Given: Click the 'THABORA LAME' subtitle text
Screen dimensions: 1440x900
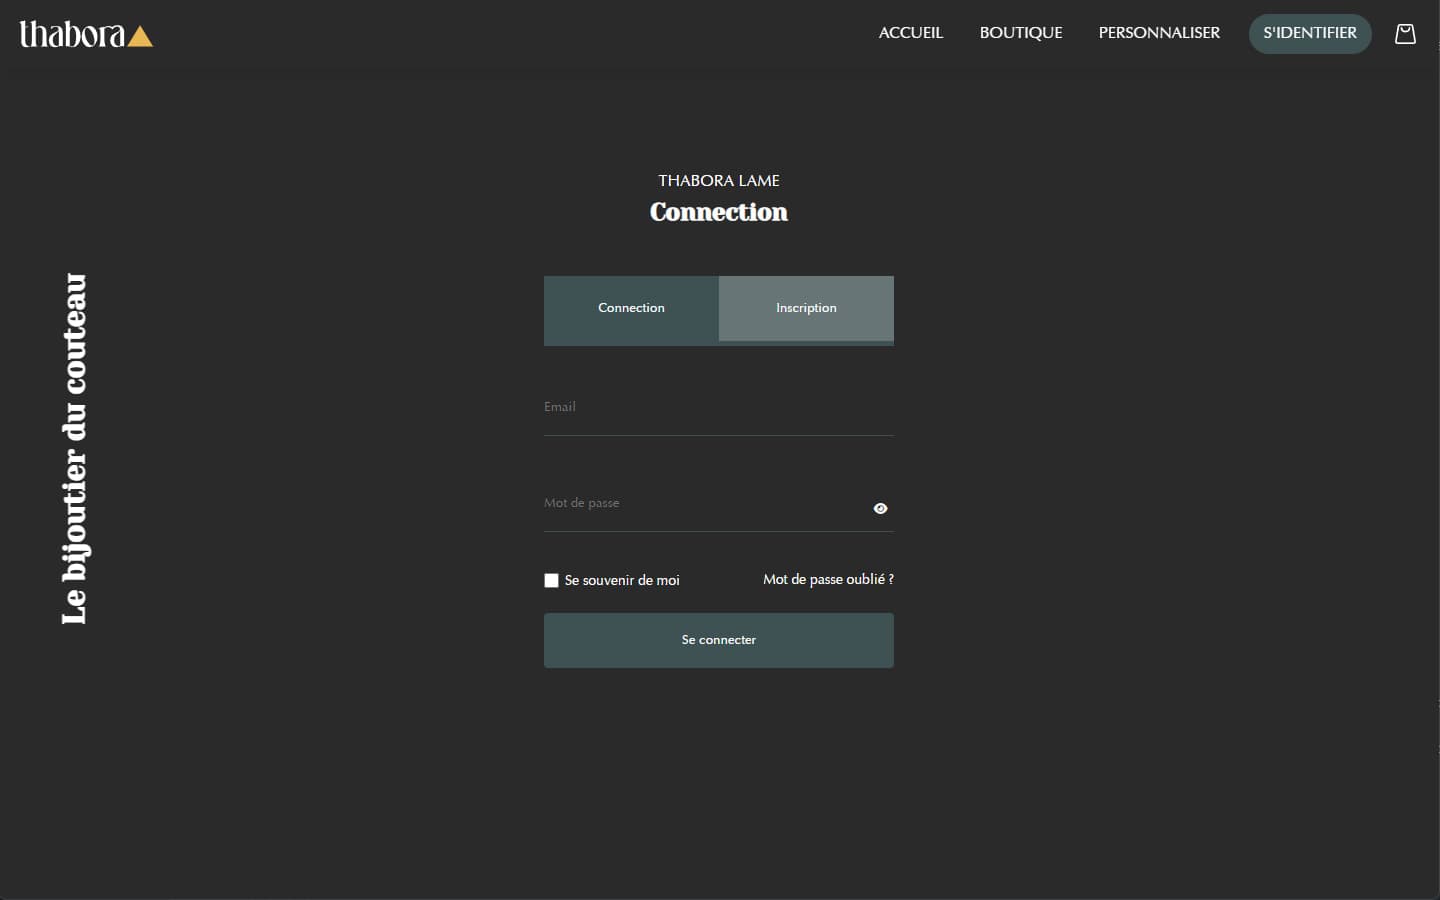Looking at the screenshot, I should (718, 181).
